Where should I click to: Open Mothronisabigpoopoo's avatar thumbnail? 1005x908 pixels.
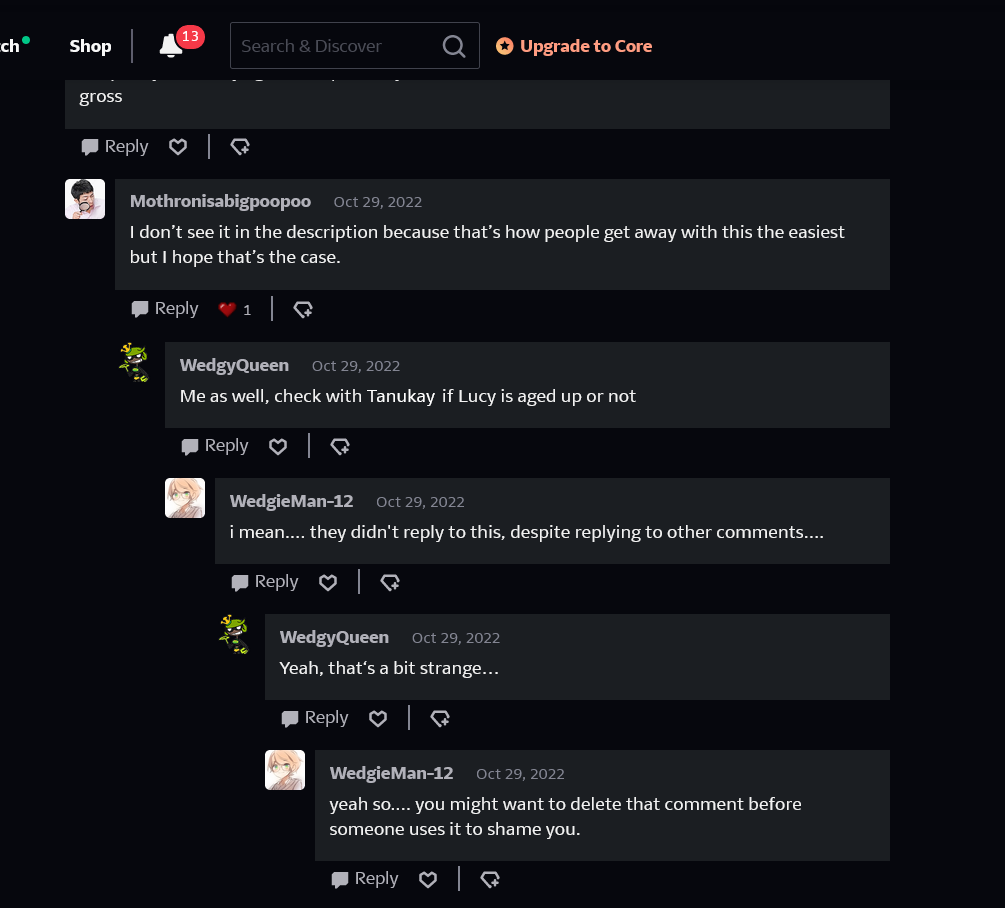coord(85,199)
